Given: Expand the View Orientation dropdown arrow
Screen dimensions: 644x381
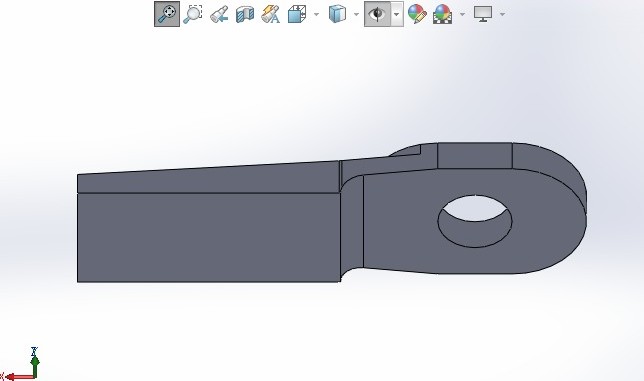Looking at the screenshot, I should [x=316, y=14].
